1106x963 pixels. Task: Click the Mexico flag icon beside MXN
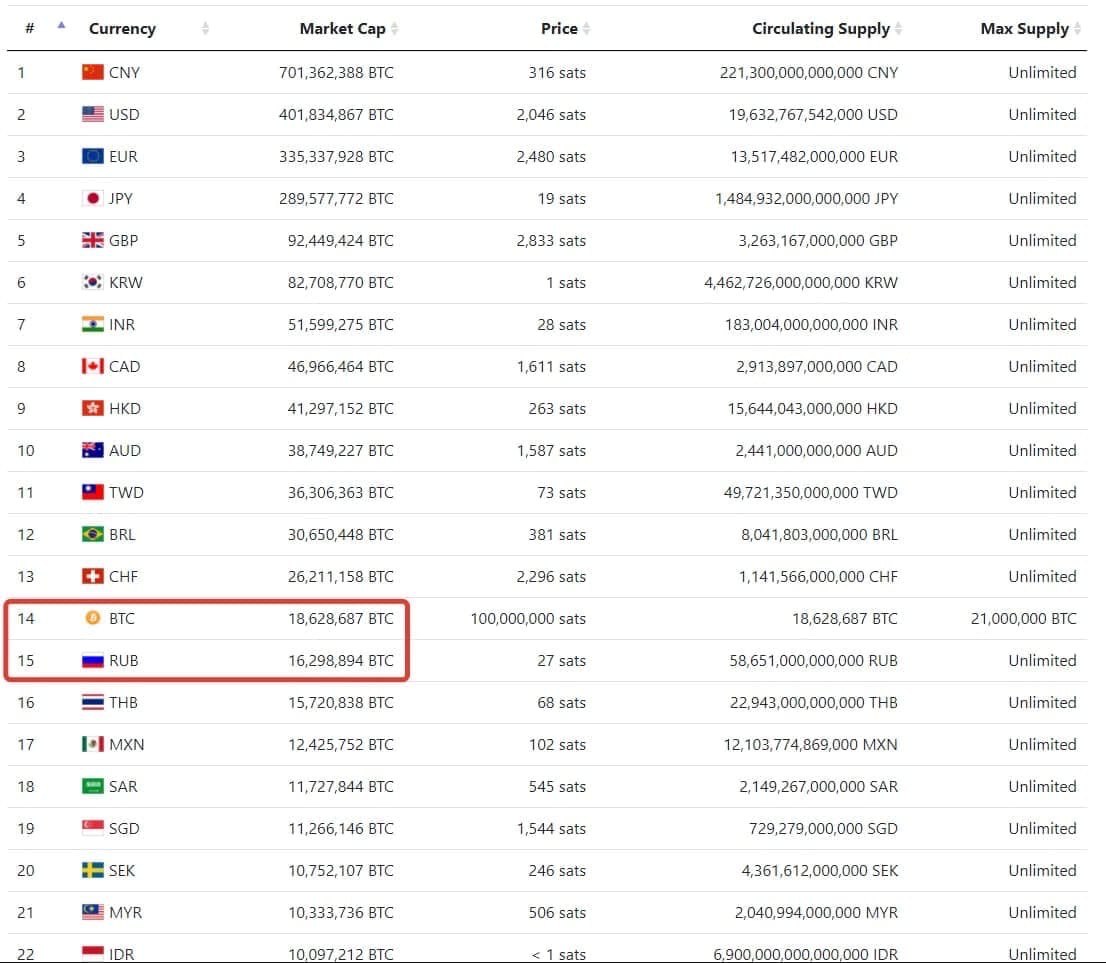point(92,744)
